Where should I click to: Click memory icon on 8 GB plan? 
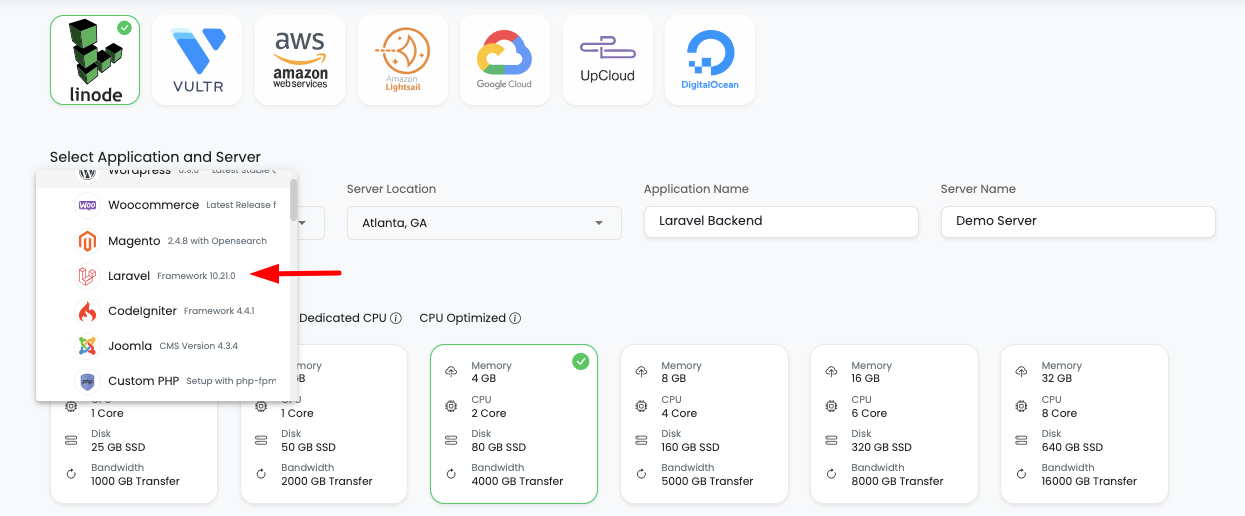tap(641, 372)
